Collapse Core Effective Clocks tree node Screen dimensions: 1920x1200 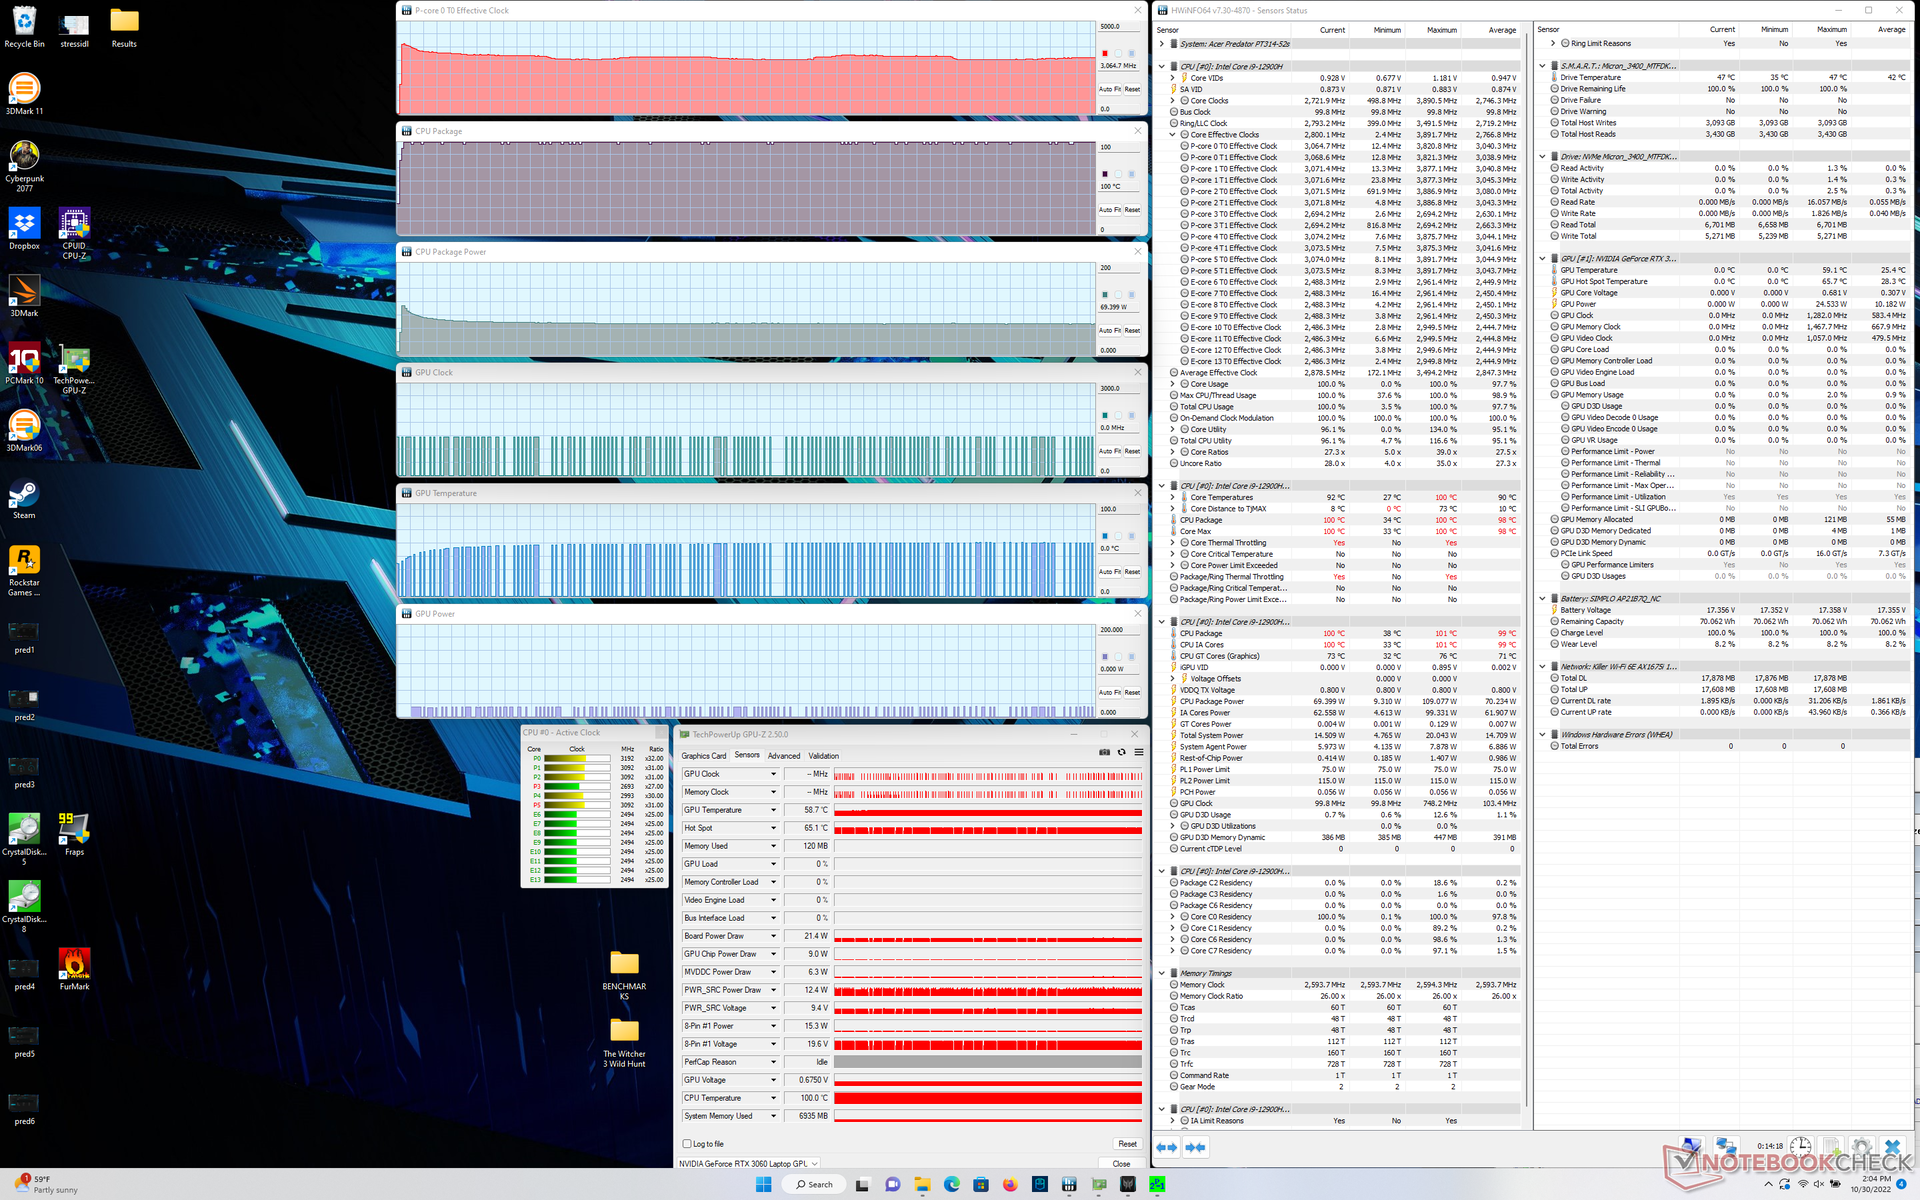(1173, 135)
